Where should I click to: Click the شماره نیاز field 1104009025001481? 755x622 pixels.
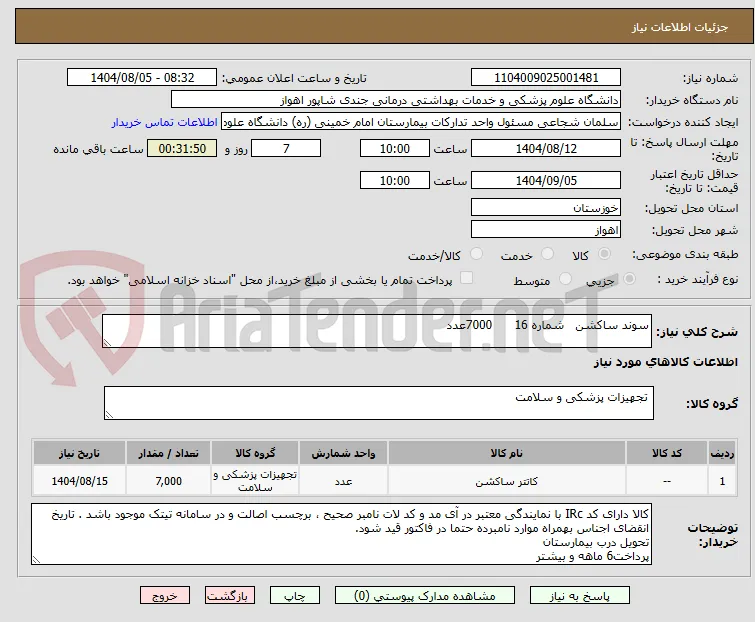[x=546, y=78]
